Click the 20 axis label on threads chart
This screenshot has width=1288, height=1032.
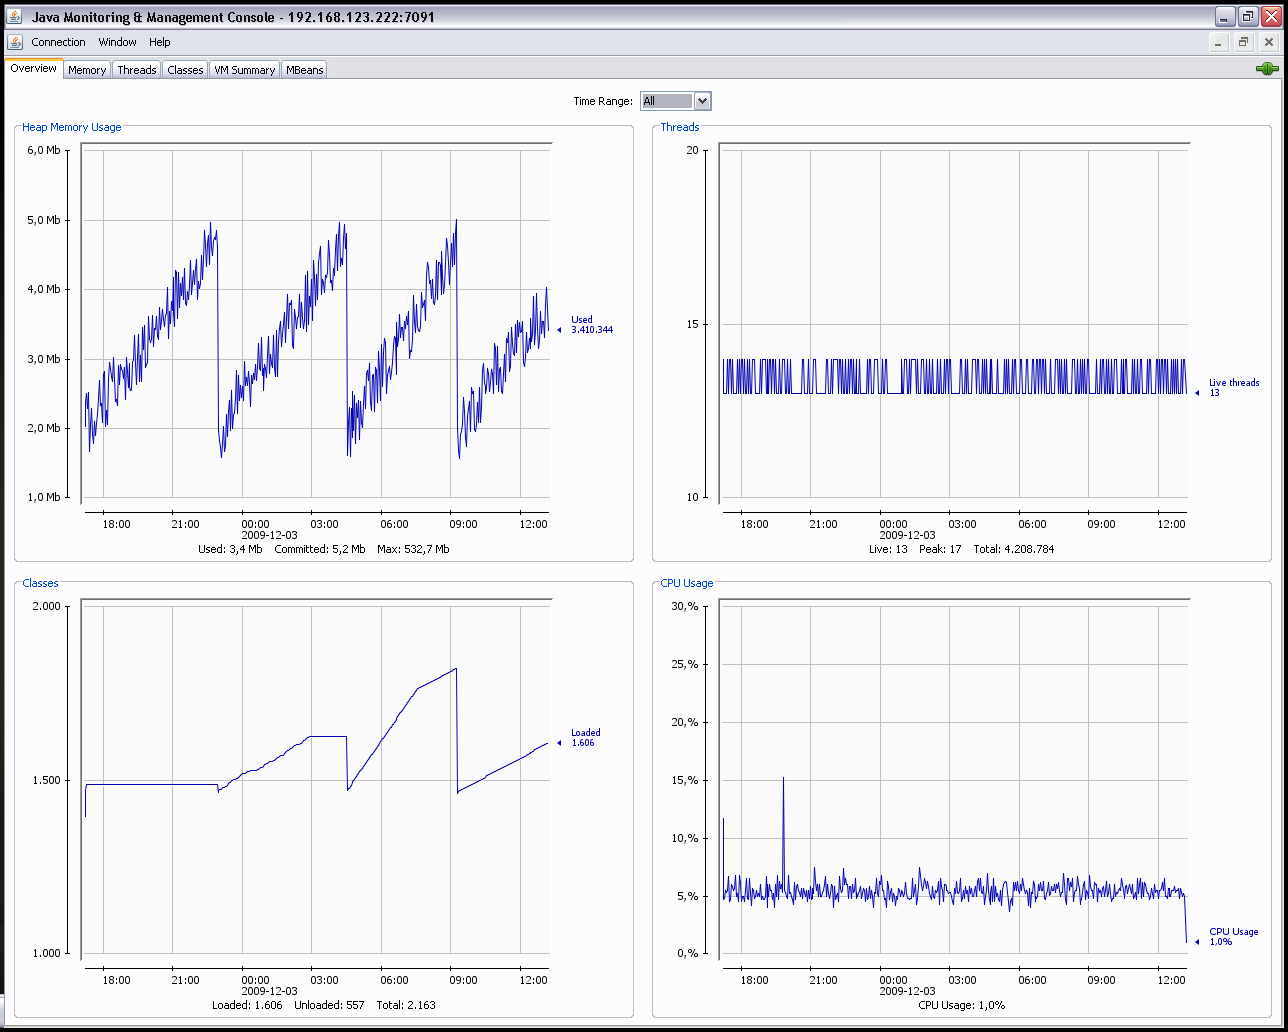tap(692, 150)
